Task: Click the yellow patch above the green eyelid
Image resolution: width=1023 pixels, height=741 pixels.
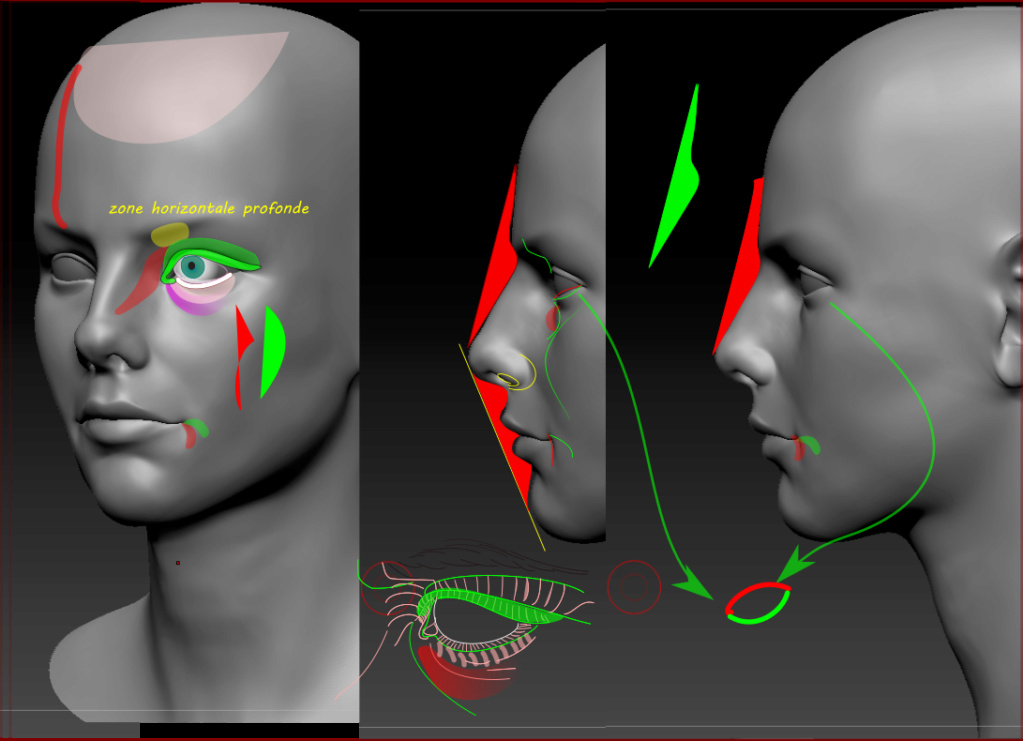Action: [170, 234]
